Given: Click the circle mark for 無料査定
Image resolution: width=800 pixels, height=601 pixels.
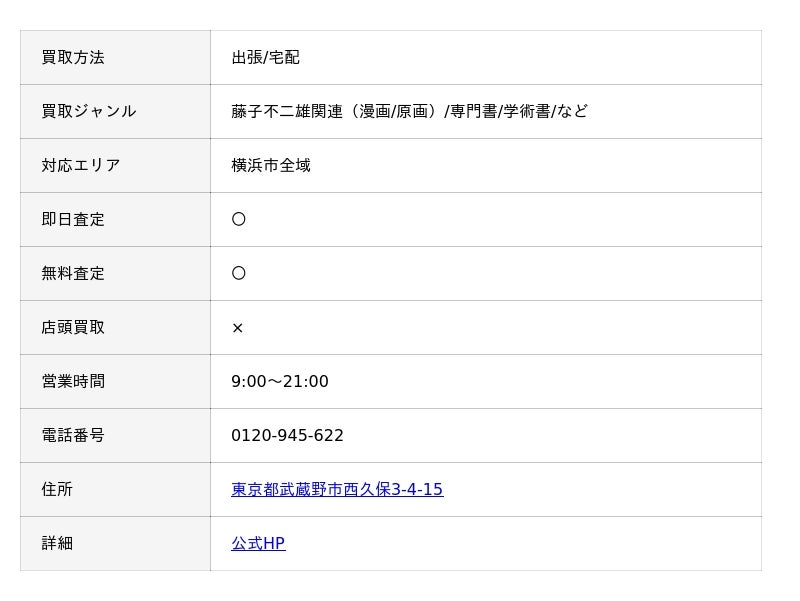Looking at the screenshot, I should (238, 273).
